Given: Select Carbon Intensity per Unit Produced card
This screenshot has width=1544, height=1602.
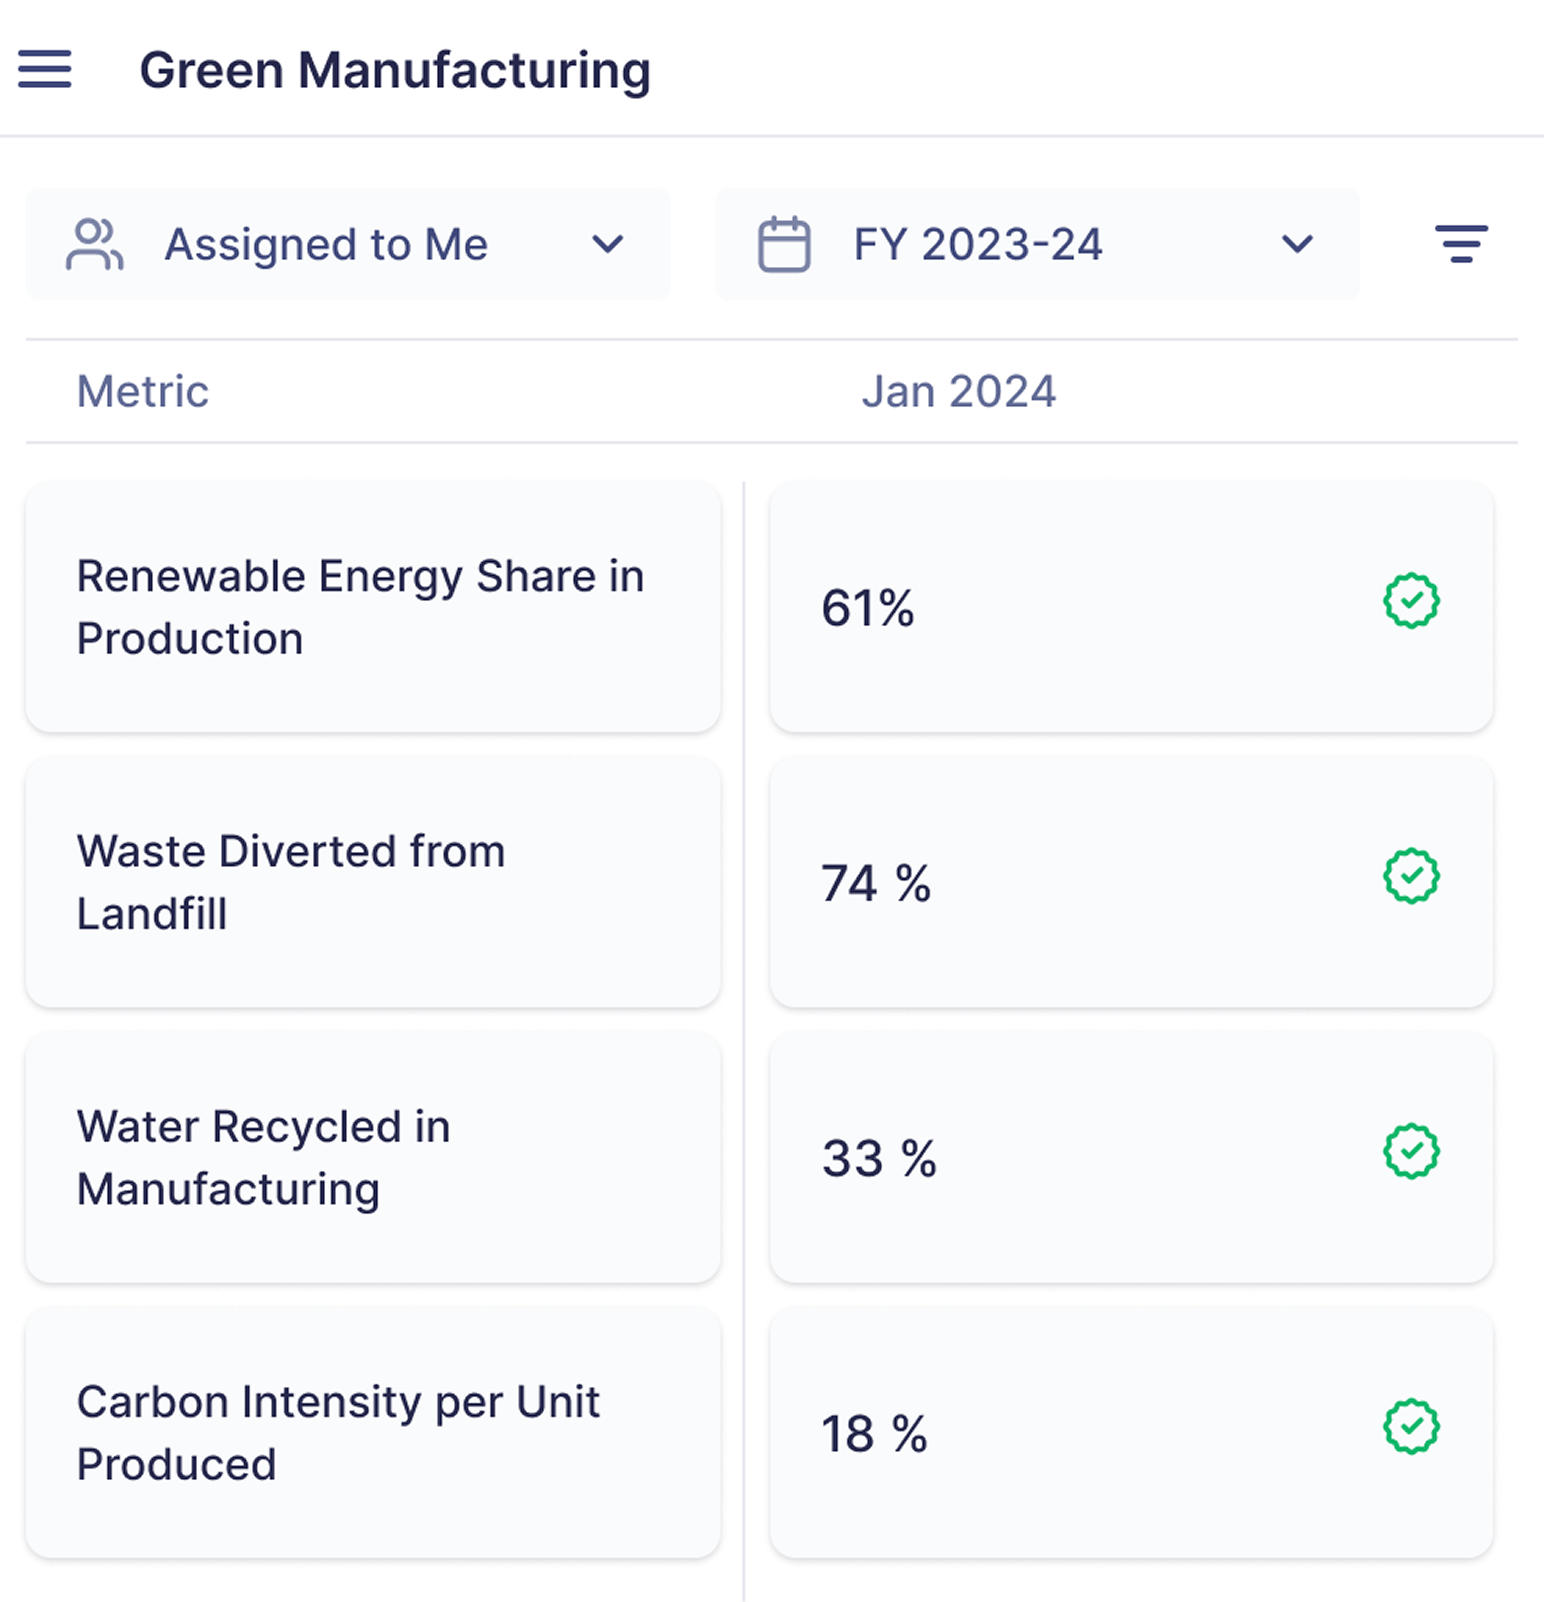Looking at the screenshot, I should coord(373,1432).
